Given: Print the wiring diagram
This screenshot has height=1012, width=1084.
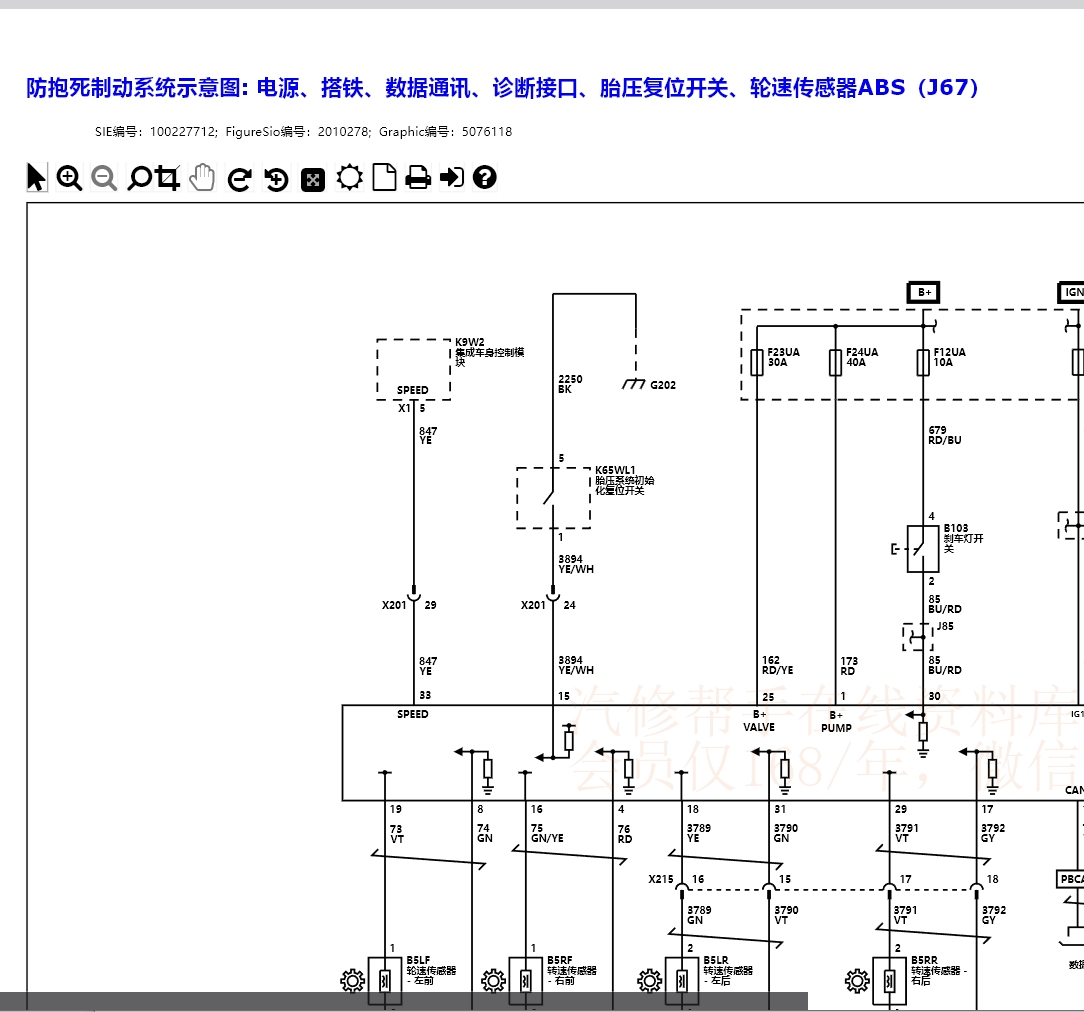Looking at the screenshot, I should point(419,177).
